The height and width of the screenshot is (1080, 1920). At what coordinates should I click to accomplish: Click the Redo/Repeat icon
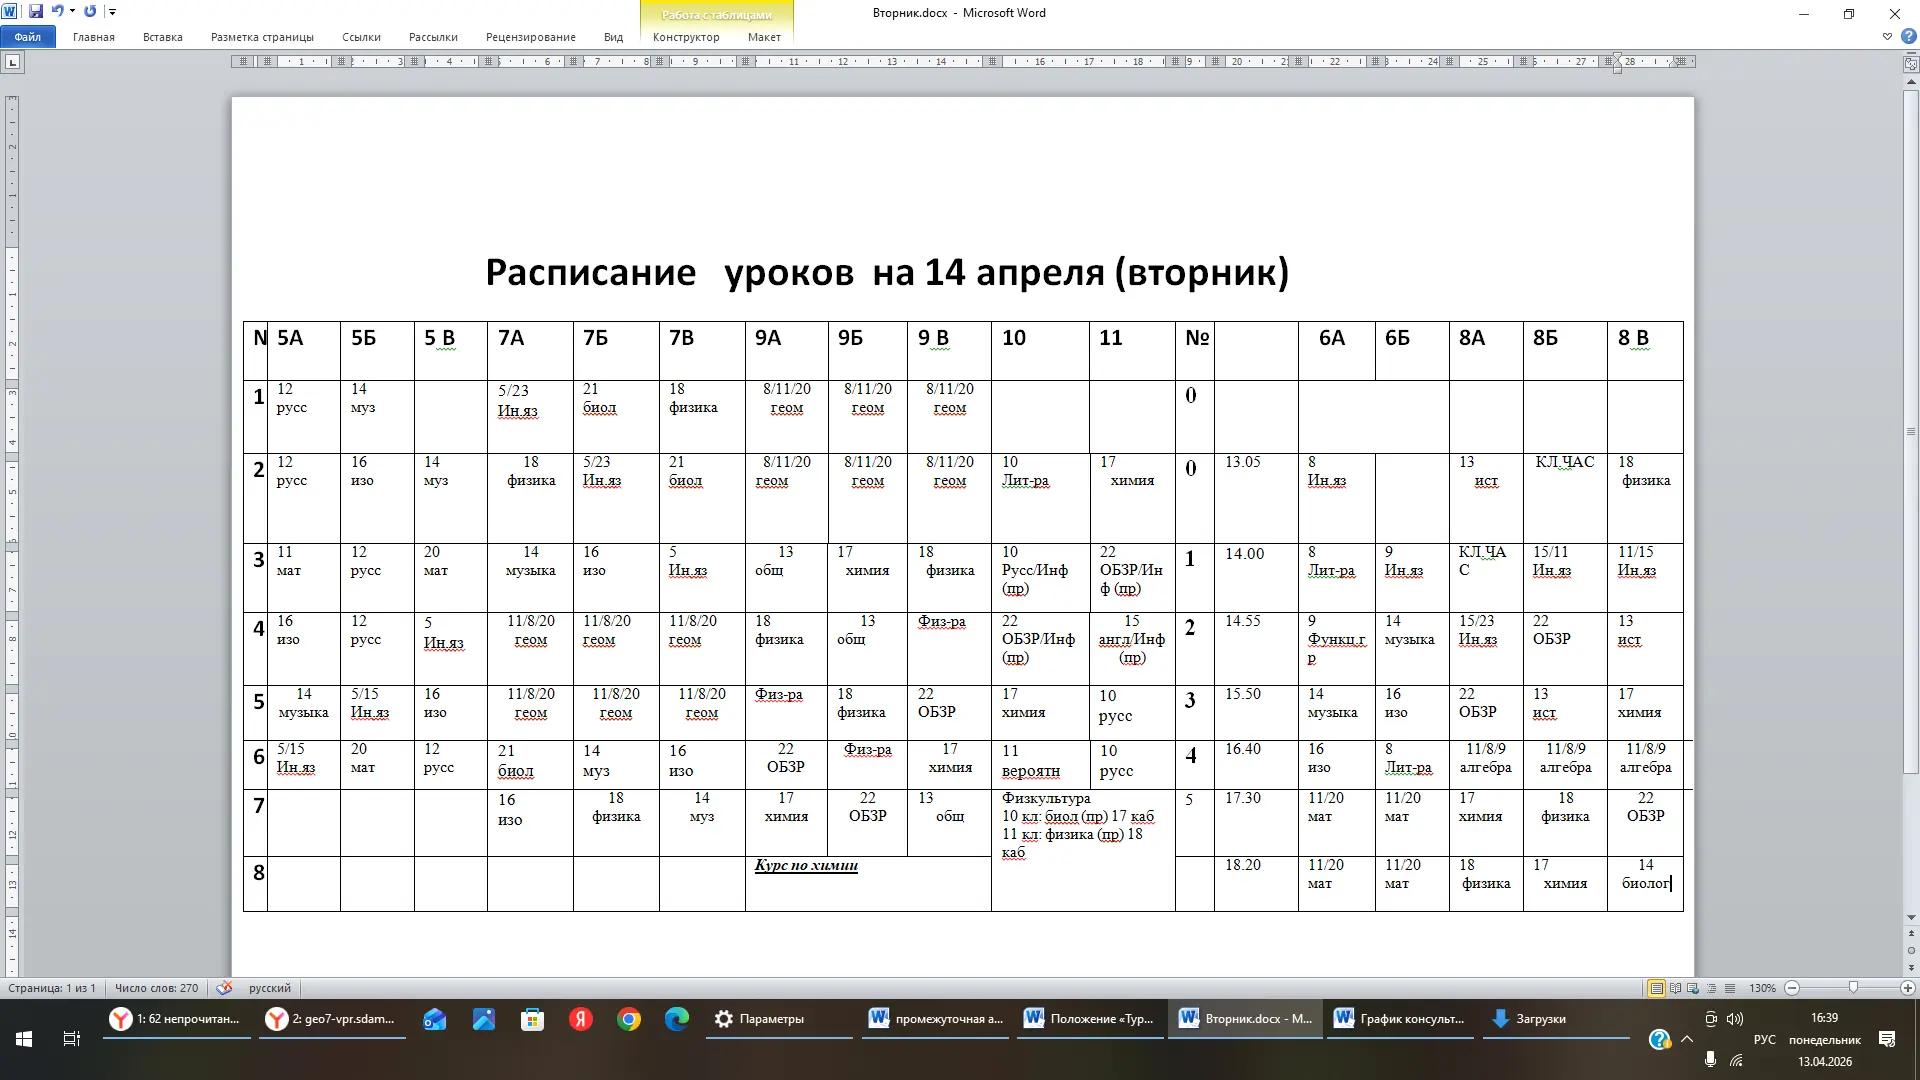90,12
